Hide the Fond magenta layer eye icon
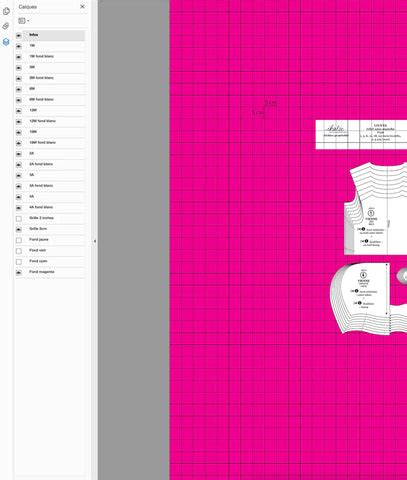Image resolution: width=407 pixels, height=480 pixels. [19, 272]
